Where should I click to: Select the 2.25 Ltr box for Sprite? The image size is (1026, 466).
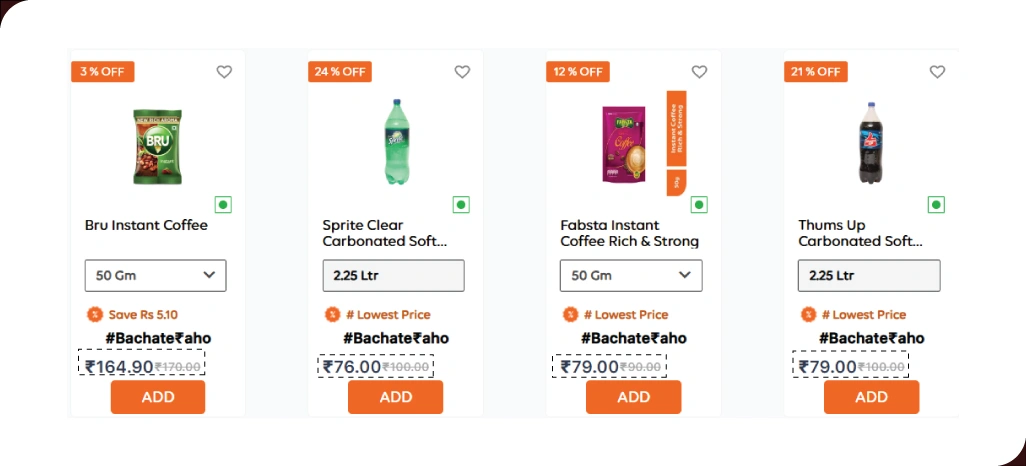pyautogui.click(x=393, y=275)
